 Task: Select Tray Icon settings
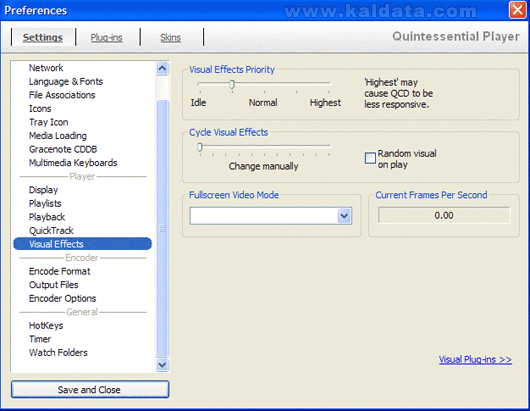(49, 122)
